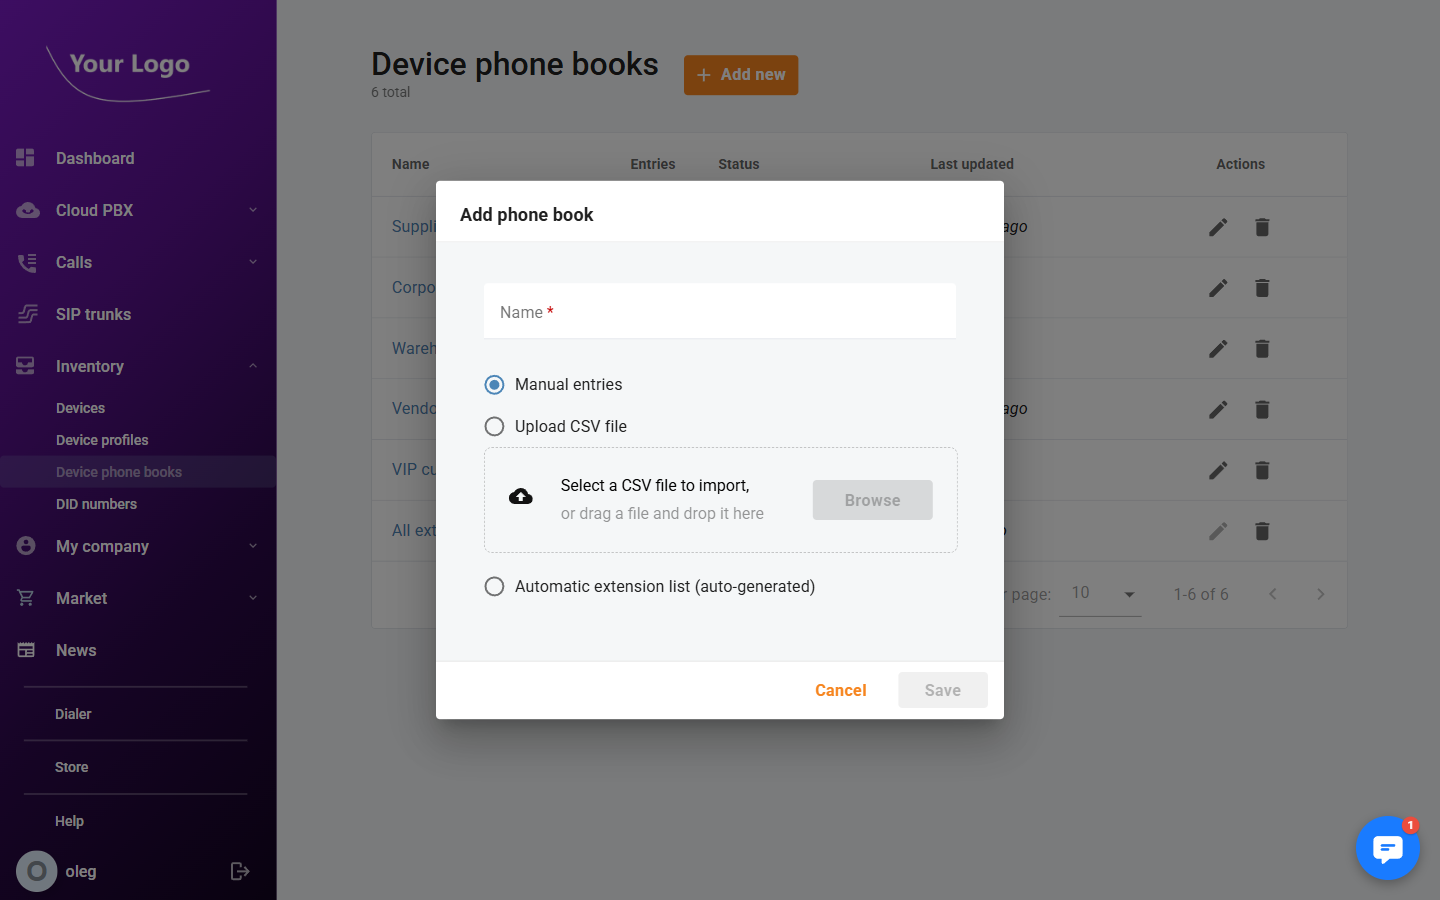The image size is (1440, 900).
Task: Select the Manual entries radio button
Action: tap(494, 384)
